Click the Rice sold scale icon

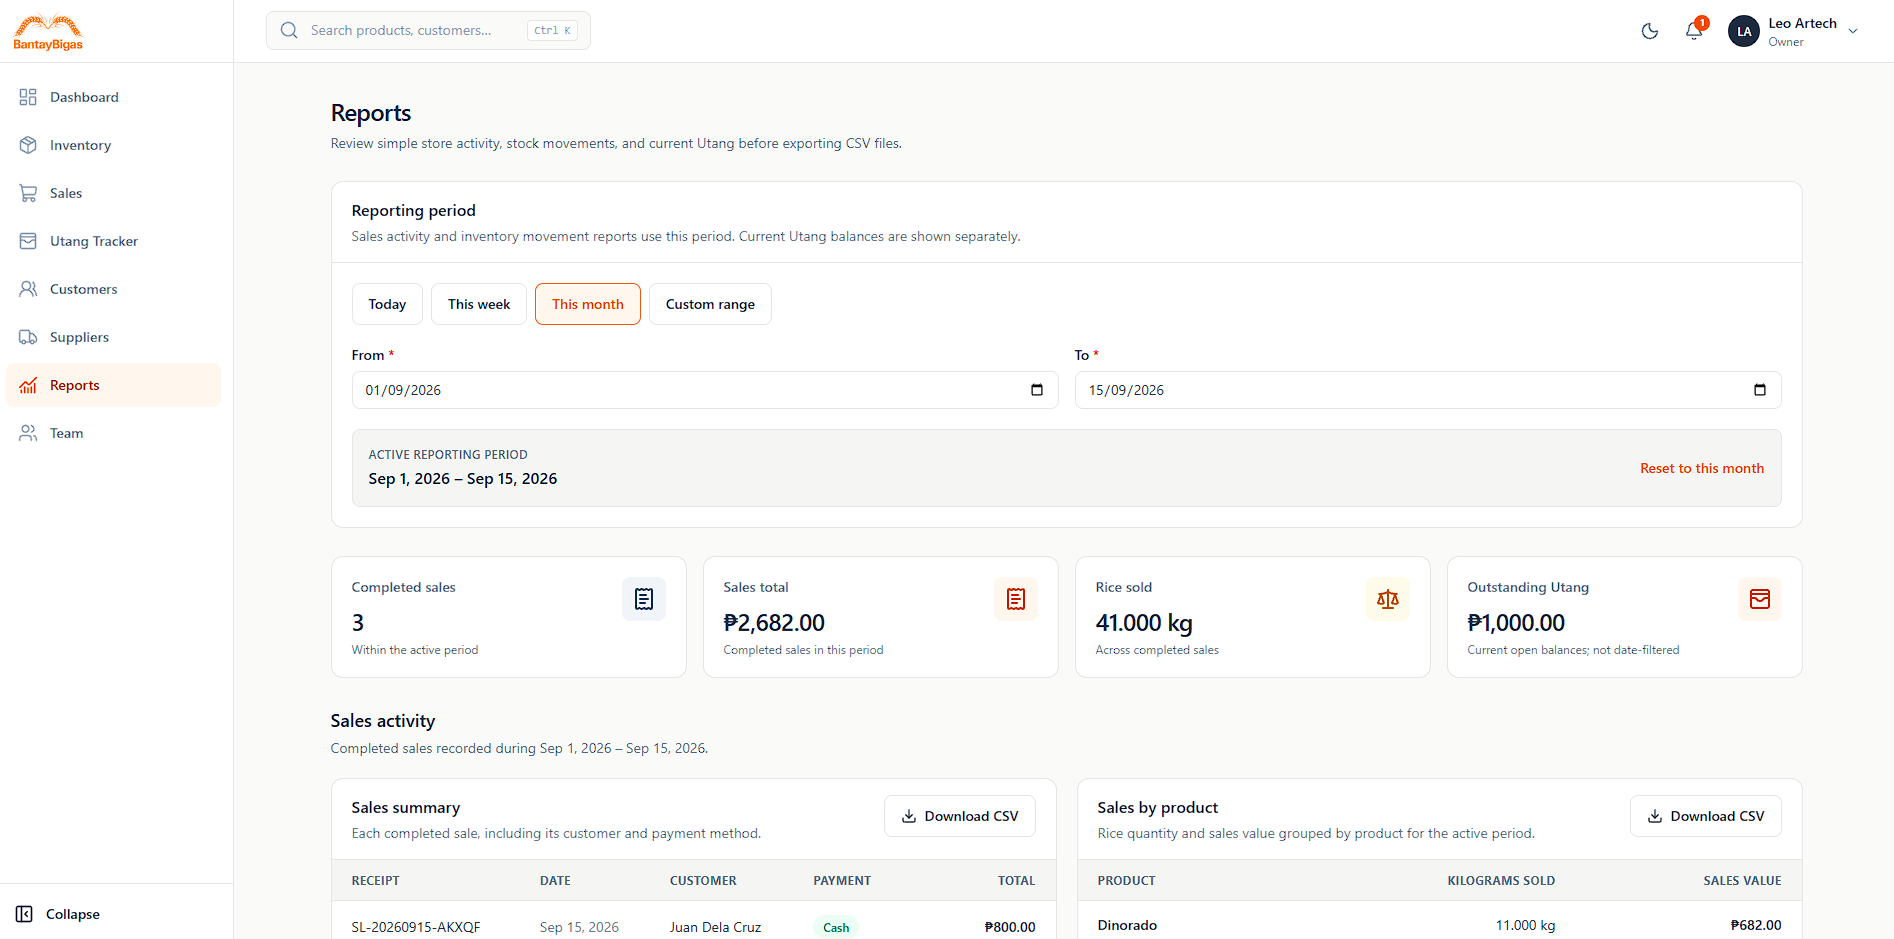coord(1388,599)
